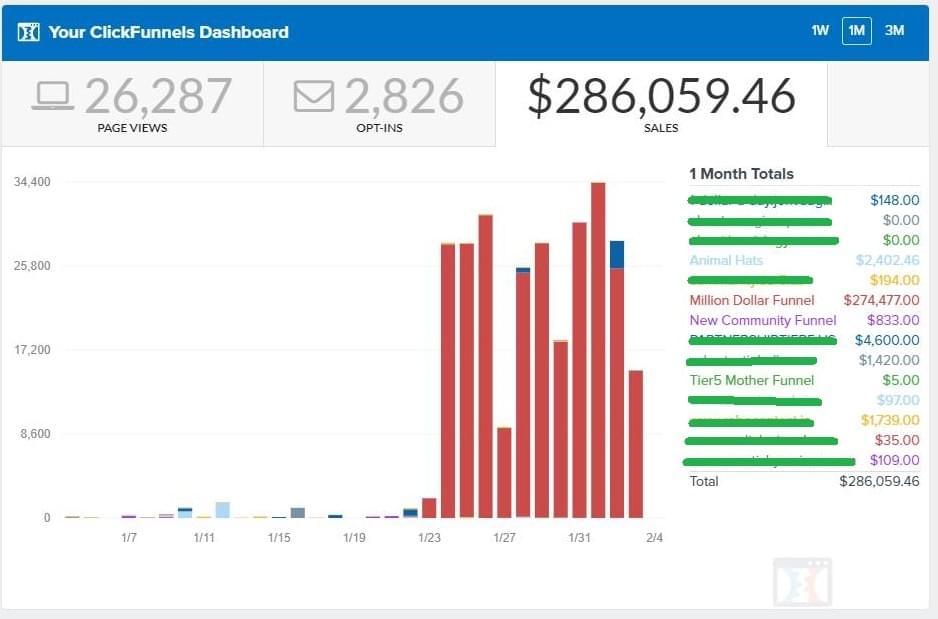Click the 1/31 x-axis date label
938x619 pixels.
(x=579, y=538)
